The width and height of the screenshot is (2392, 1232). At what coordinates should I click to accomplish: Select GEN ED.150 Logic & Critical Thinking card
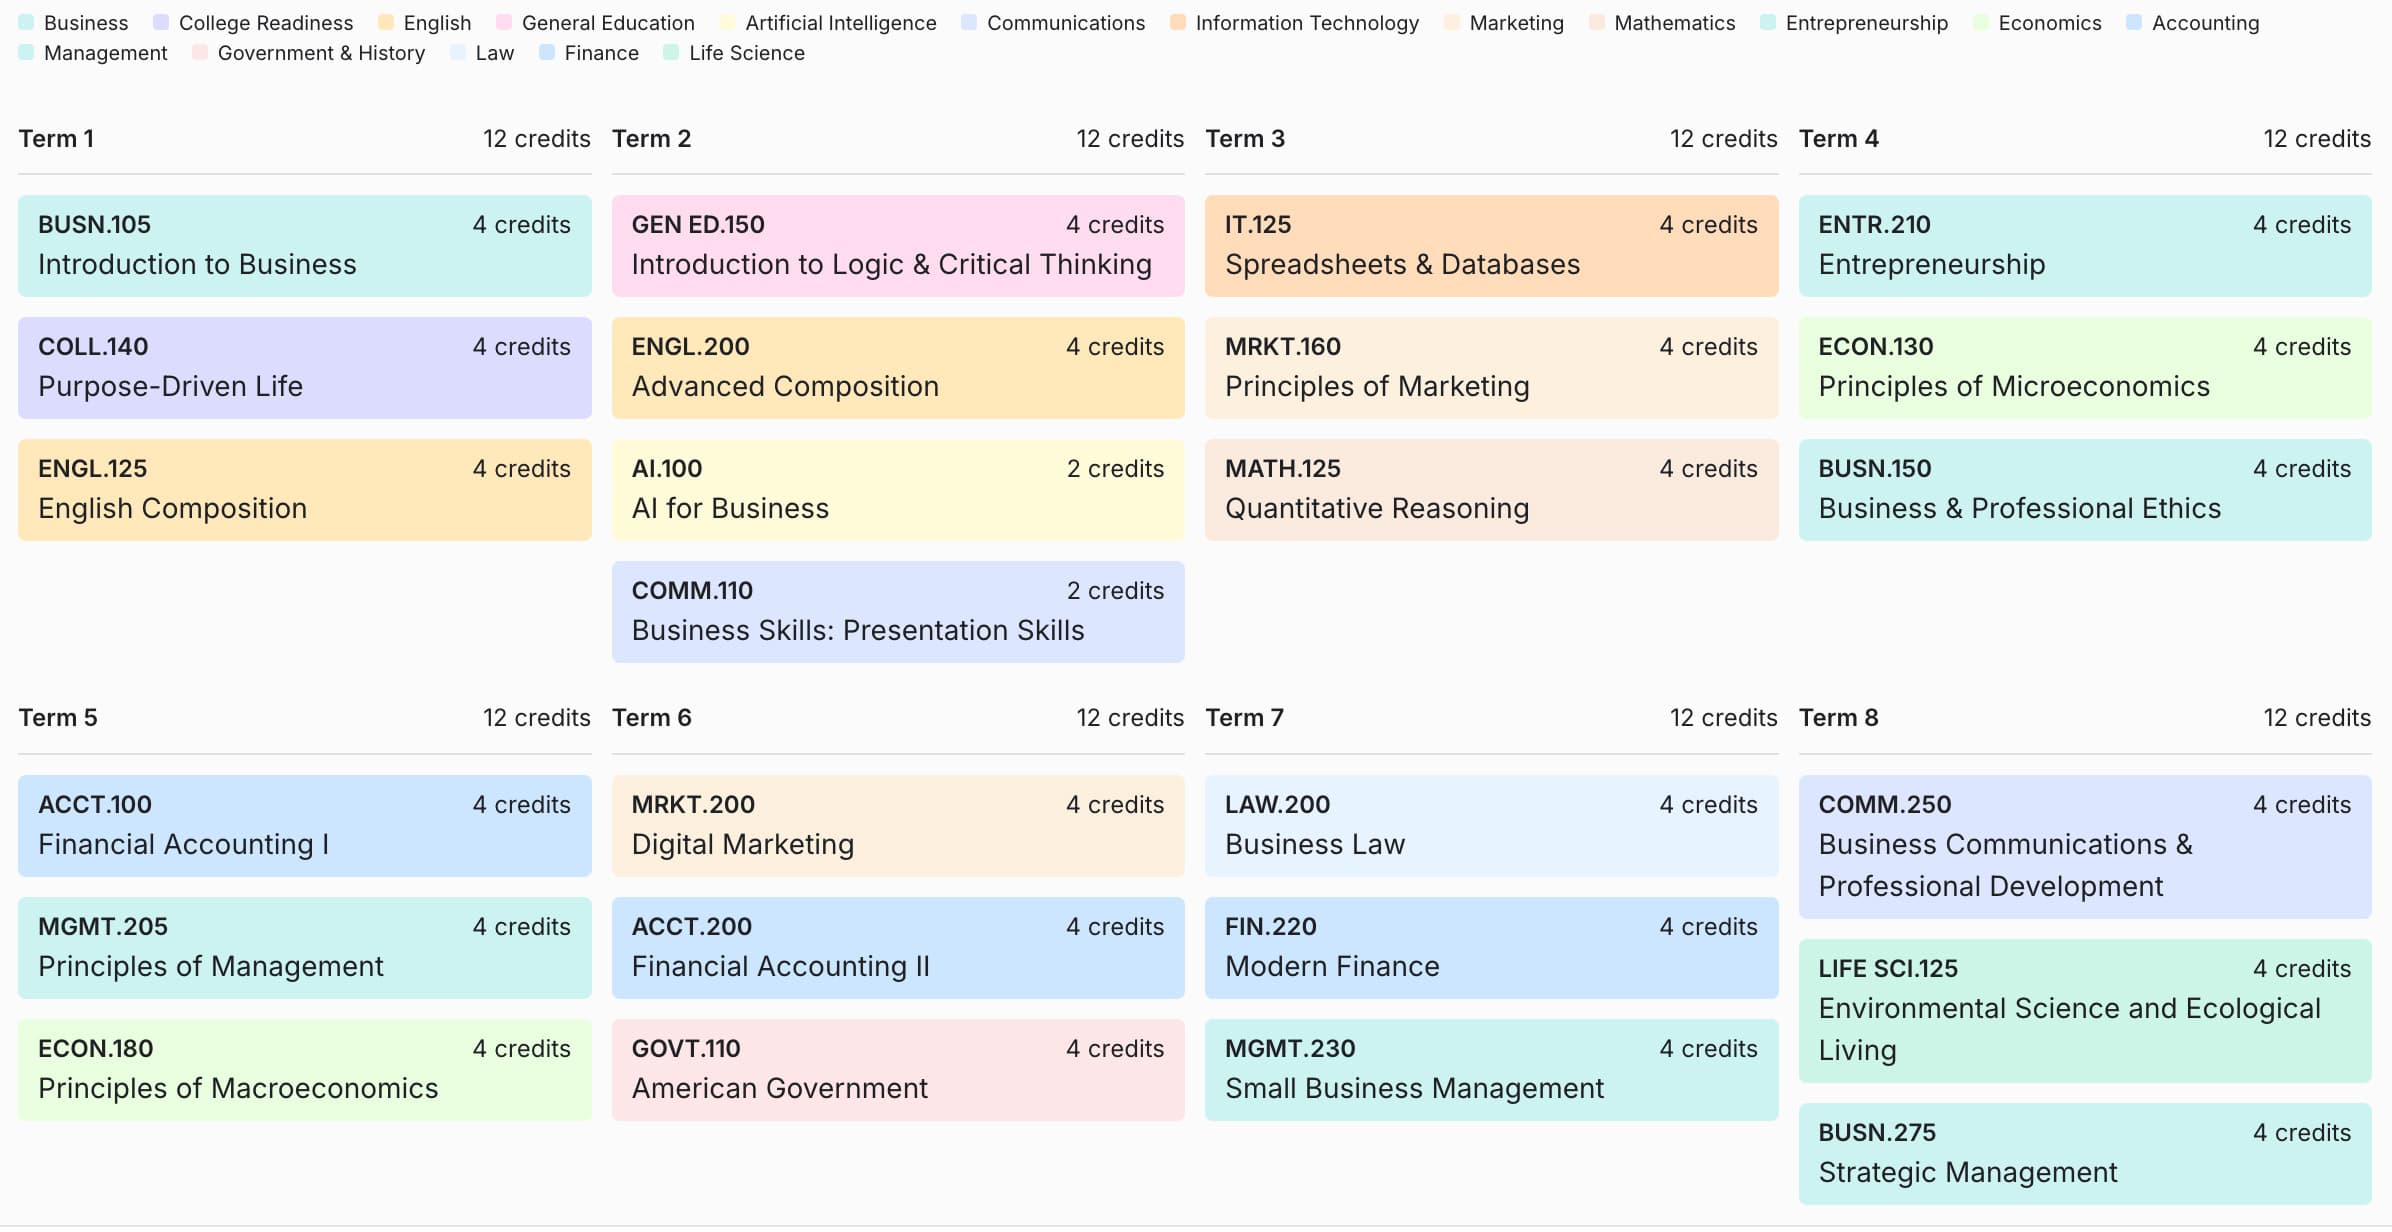click(x=897, y=245)
